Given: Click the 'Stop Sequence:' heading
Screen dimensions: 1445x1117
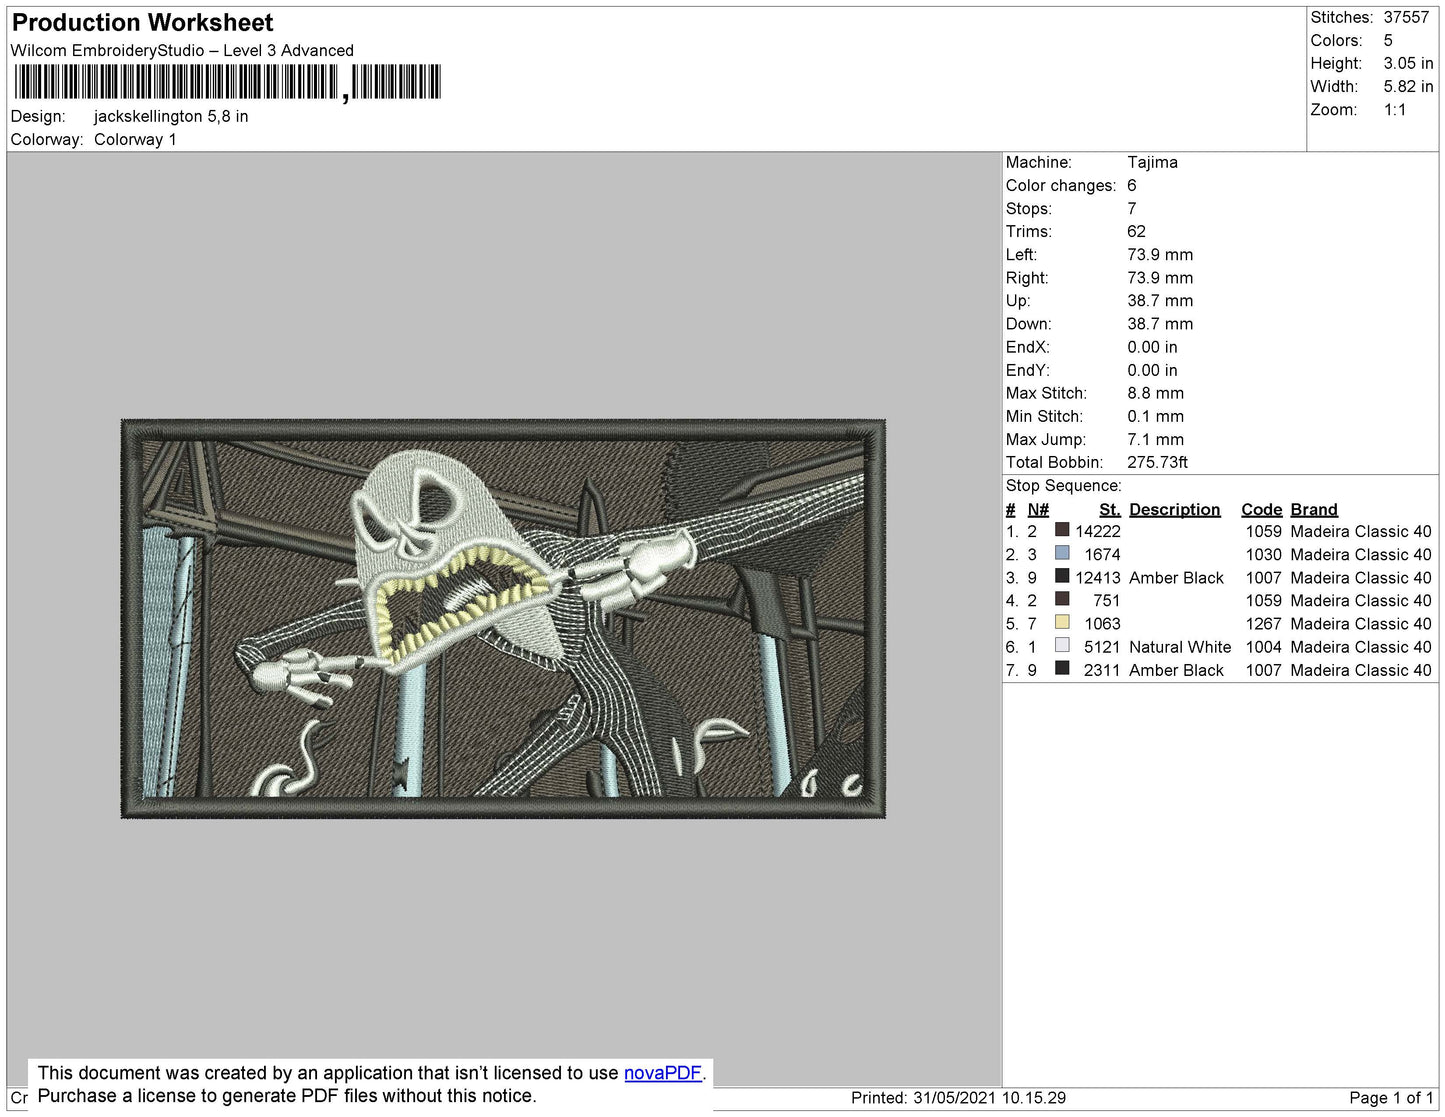Looking at the screenshot, I should (1063, 486).
